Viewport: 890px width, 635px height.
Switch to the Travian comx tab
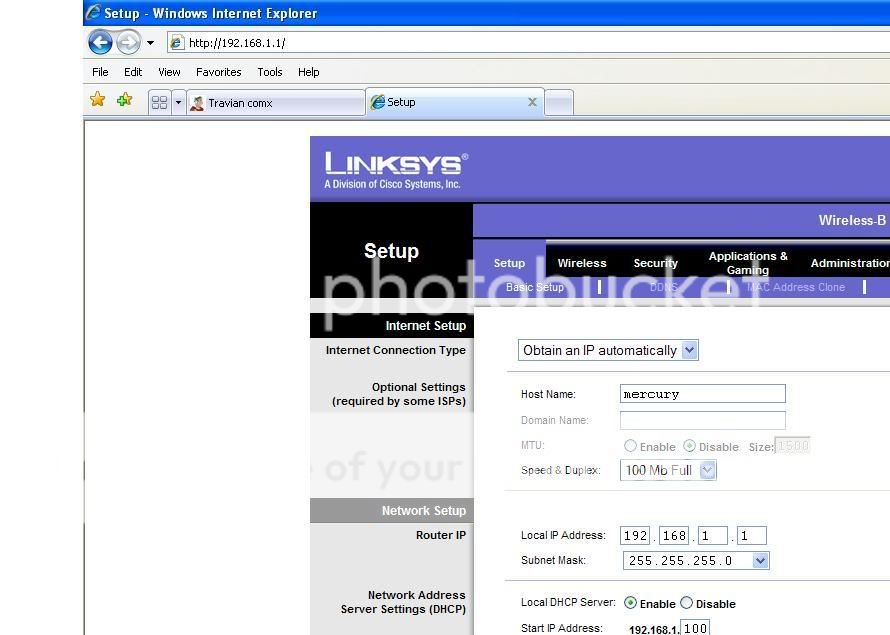point(275,102)
